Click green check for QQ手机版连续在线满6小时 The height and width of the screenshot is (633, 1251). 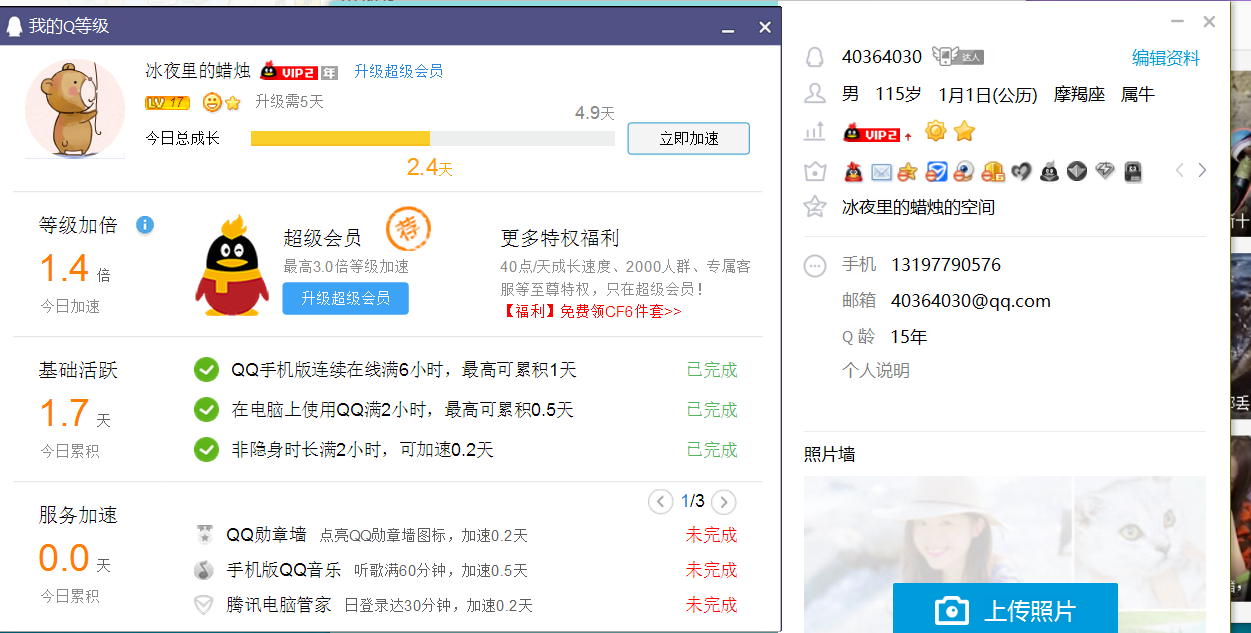[x=206, y=370]
